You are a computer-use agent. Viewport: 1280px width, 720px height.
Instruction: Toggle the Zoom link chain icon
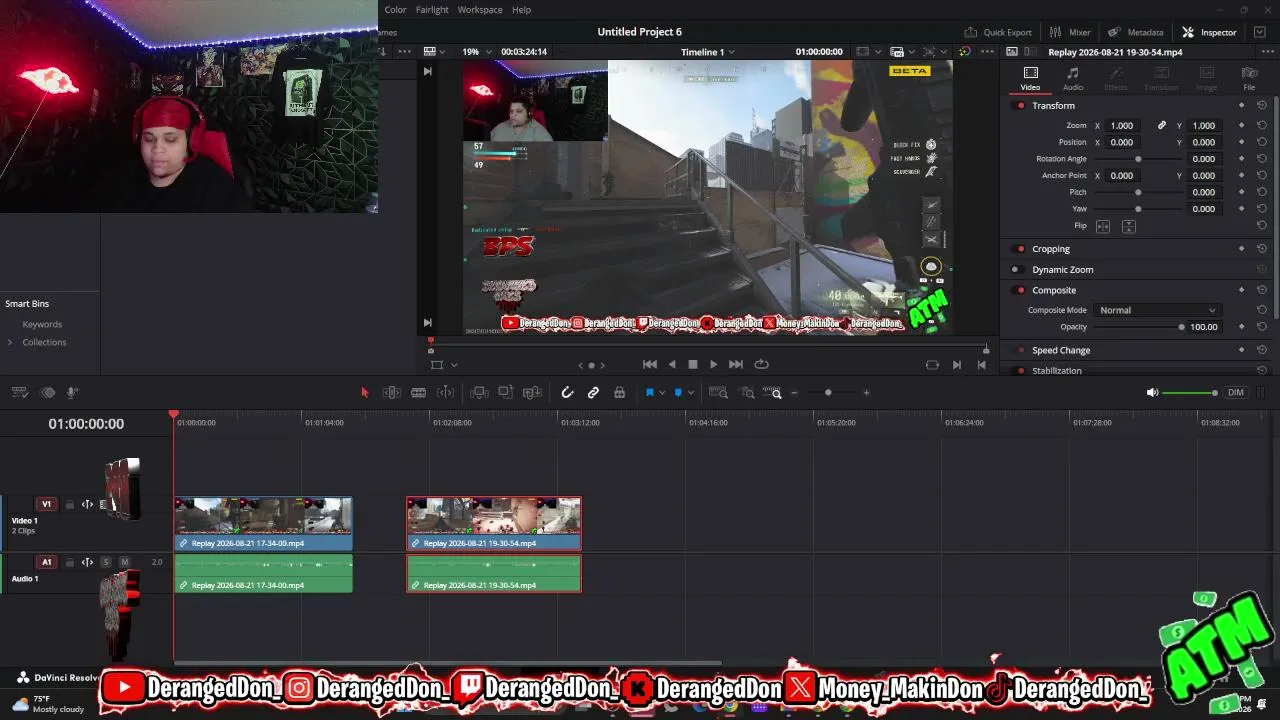[x=1161, y=126]
